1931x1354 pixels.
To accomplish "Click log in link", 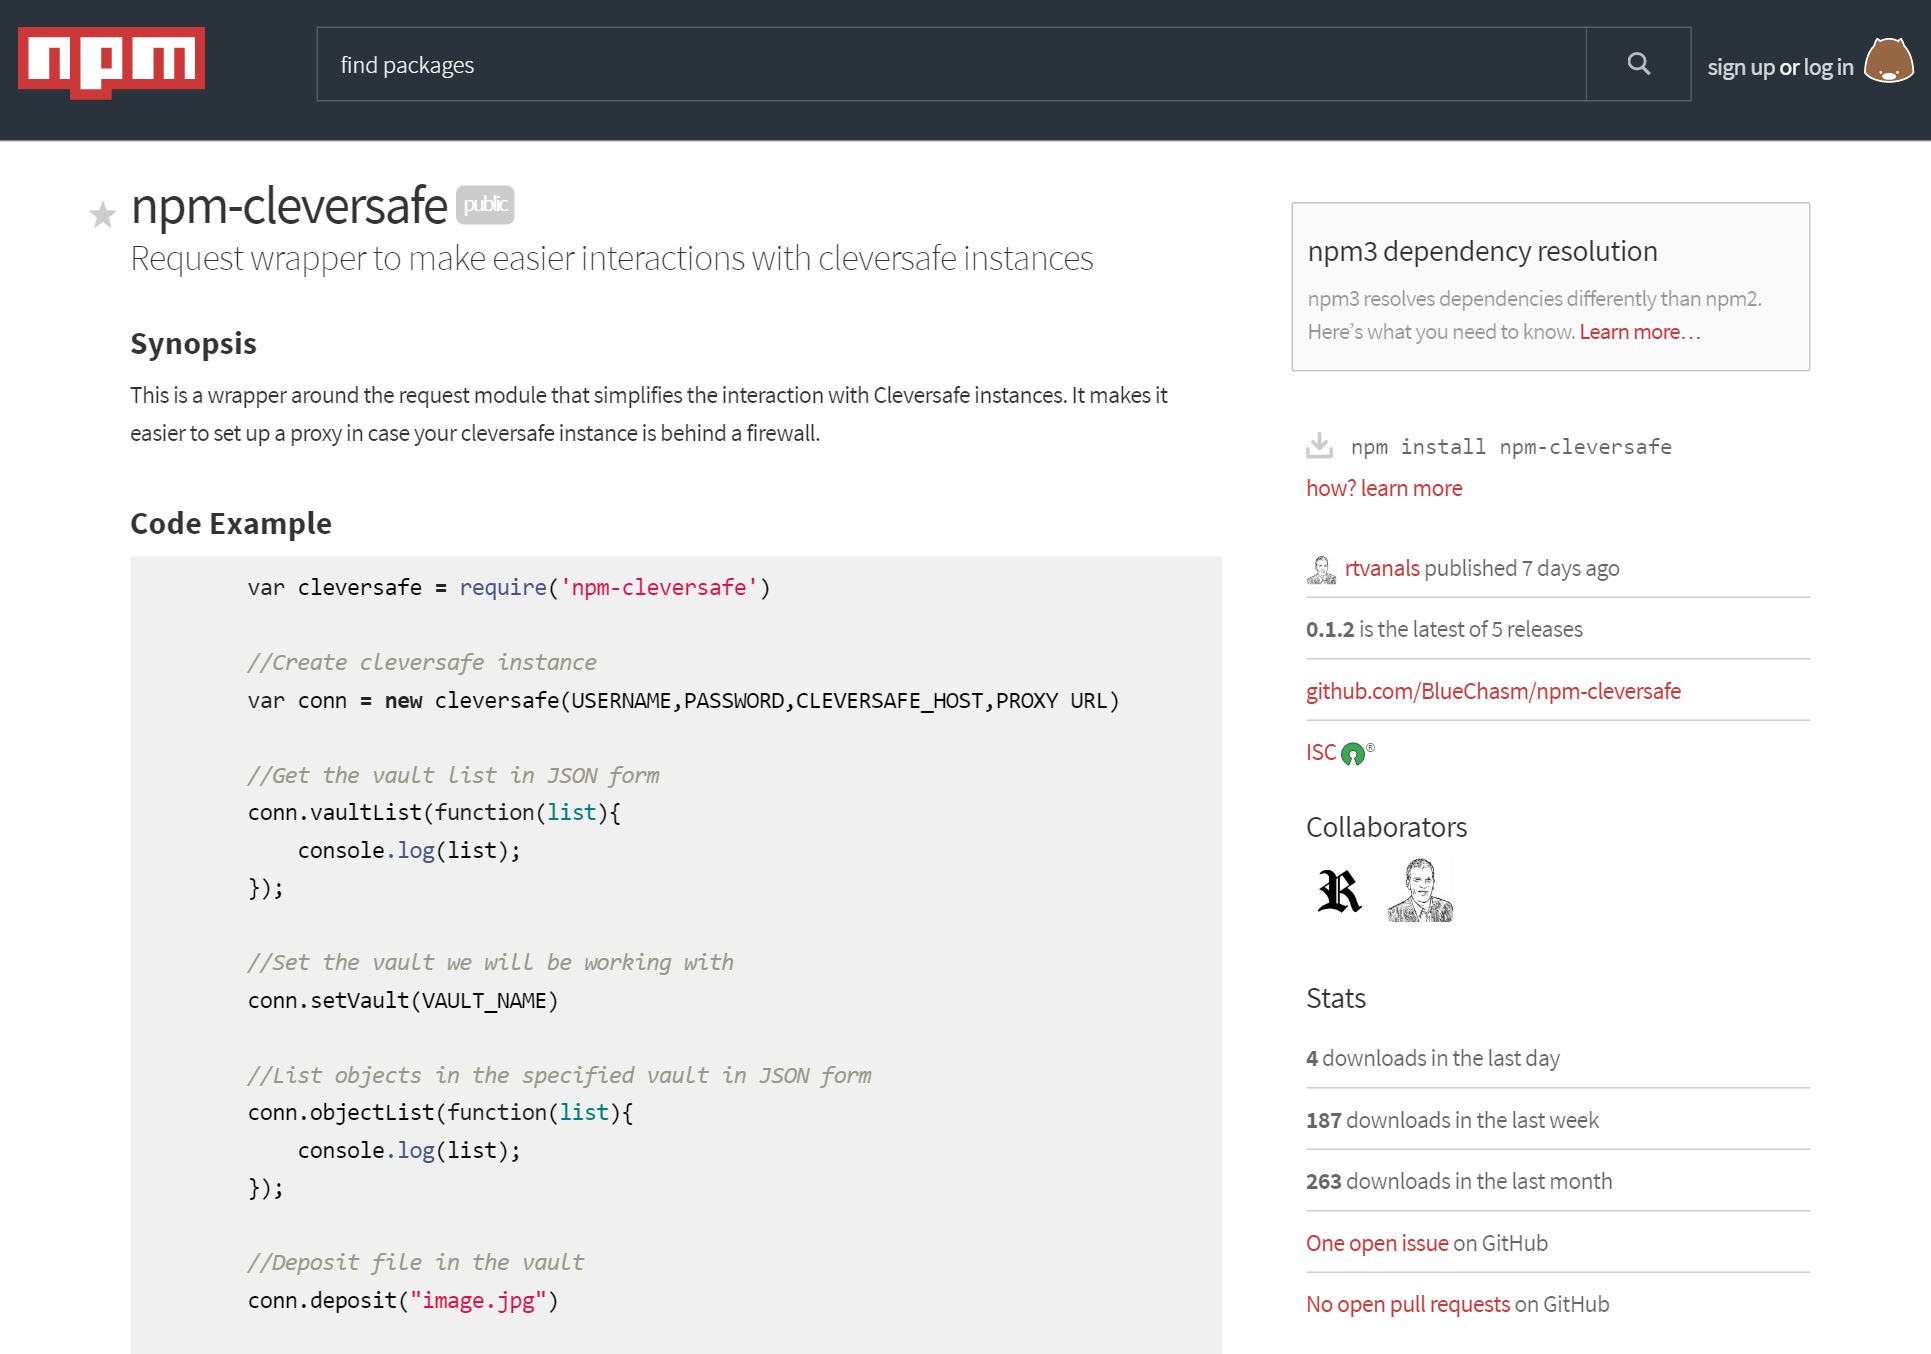I will tap(1828, 67).
